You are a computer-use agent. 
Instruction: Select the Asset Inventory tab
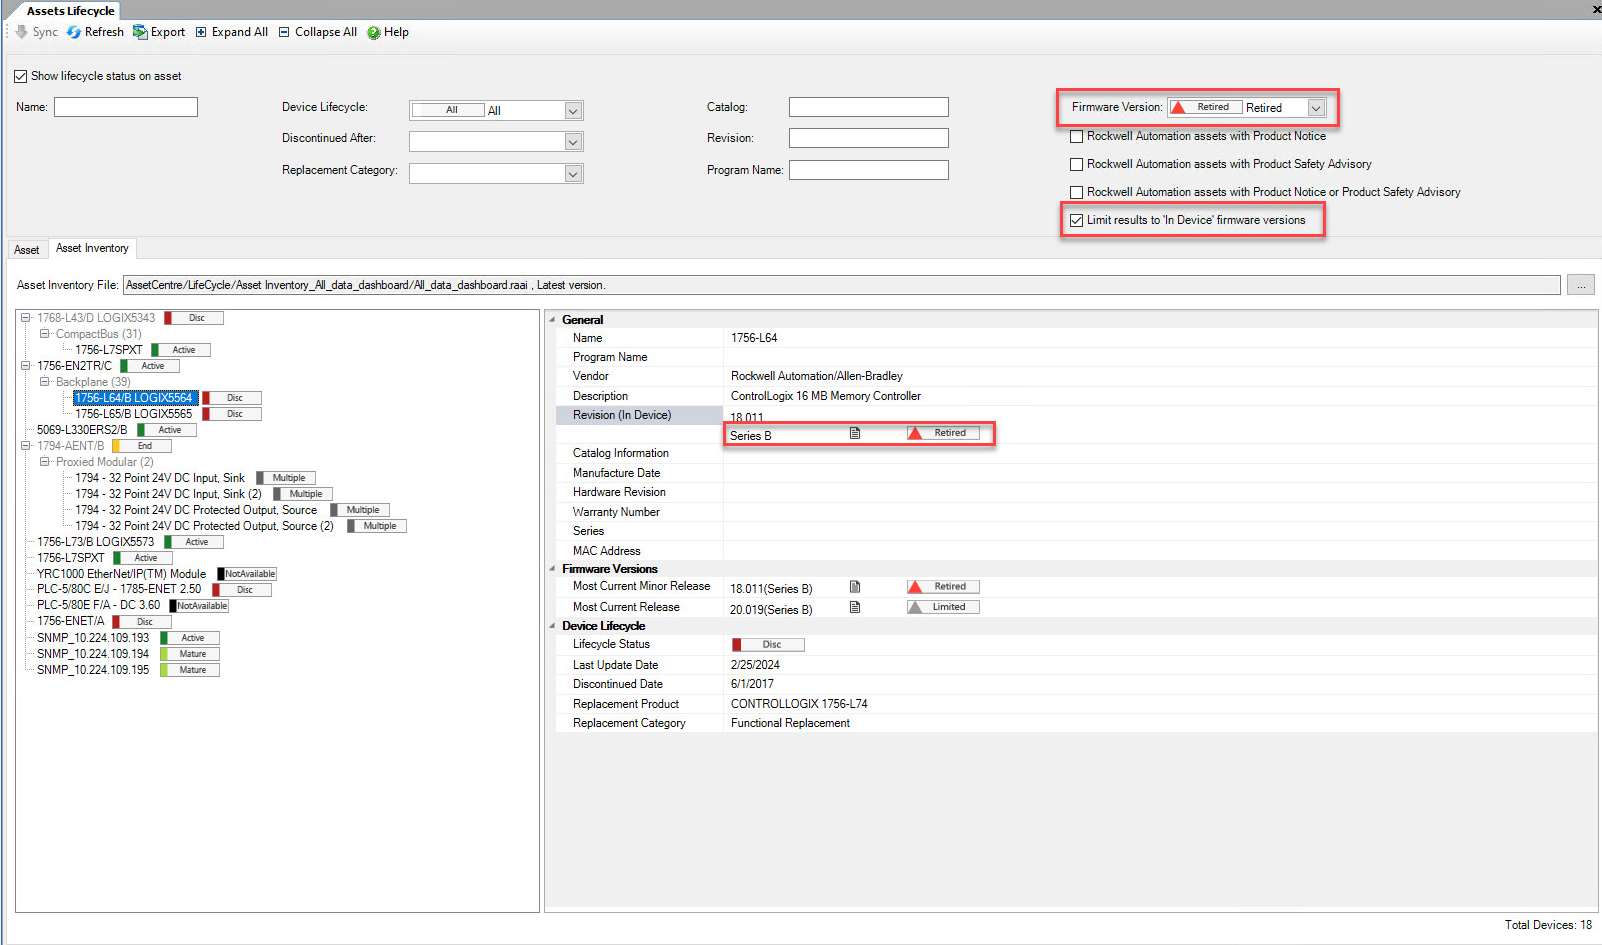pyautogui.click(x=92, y=248)
